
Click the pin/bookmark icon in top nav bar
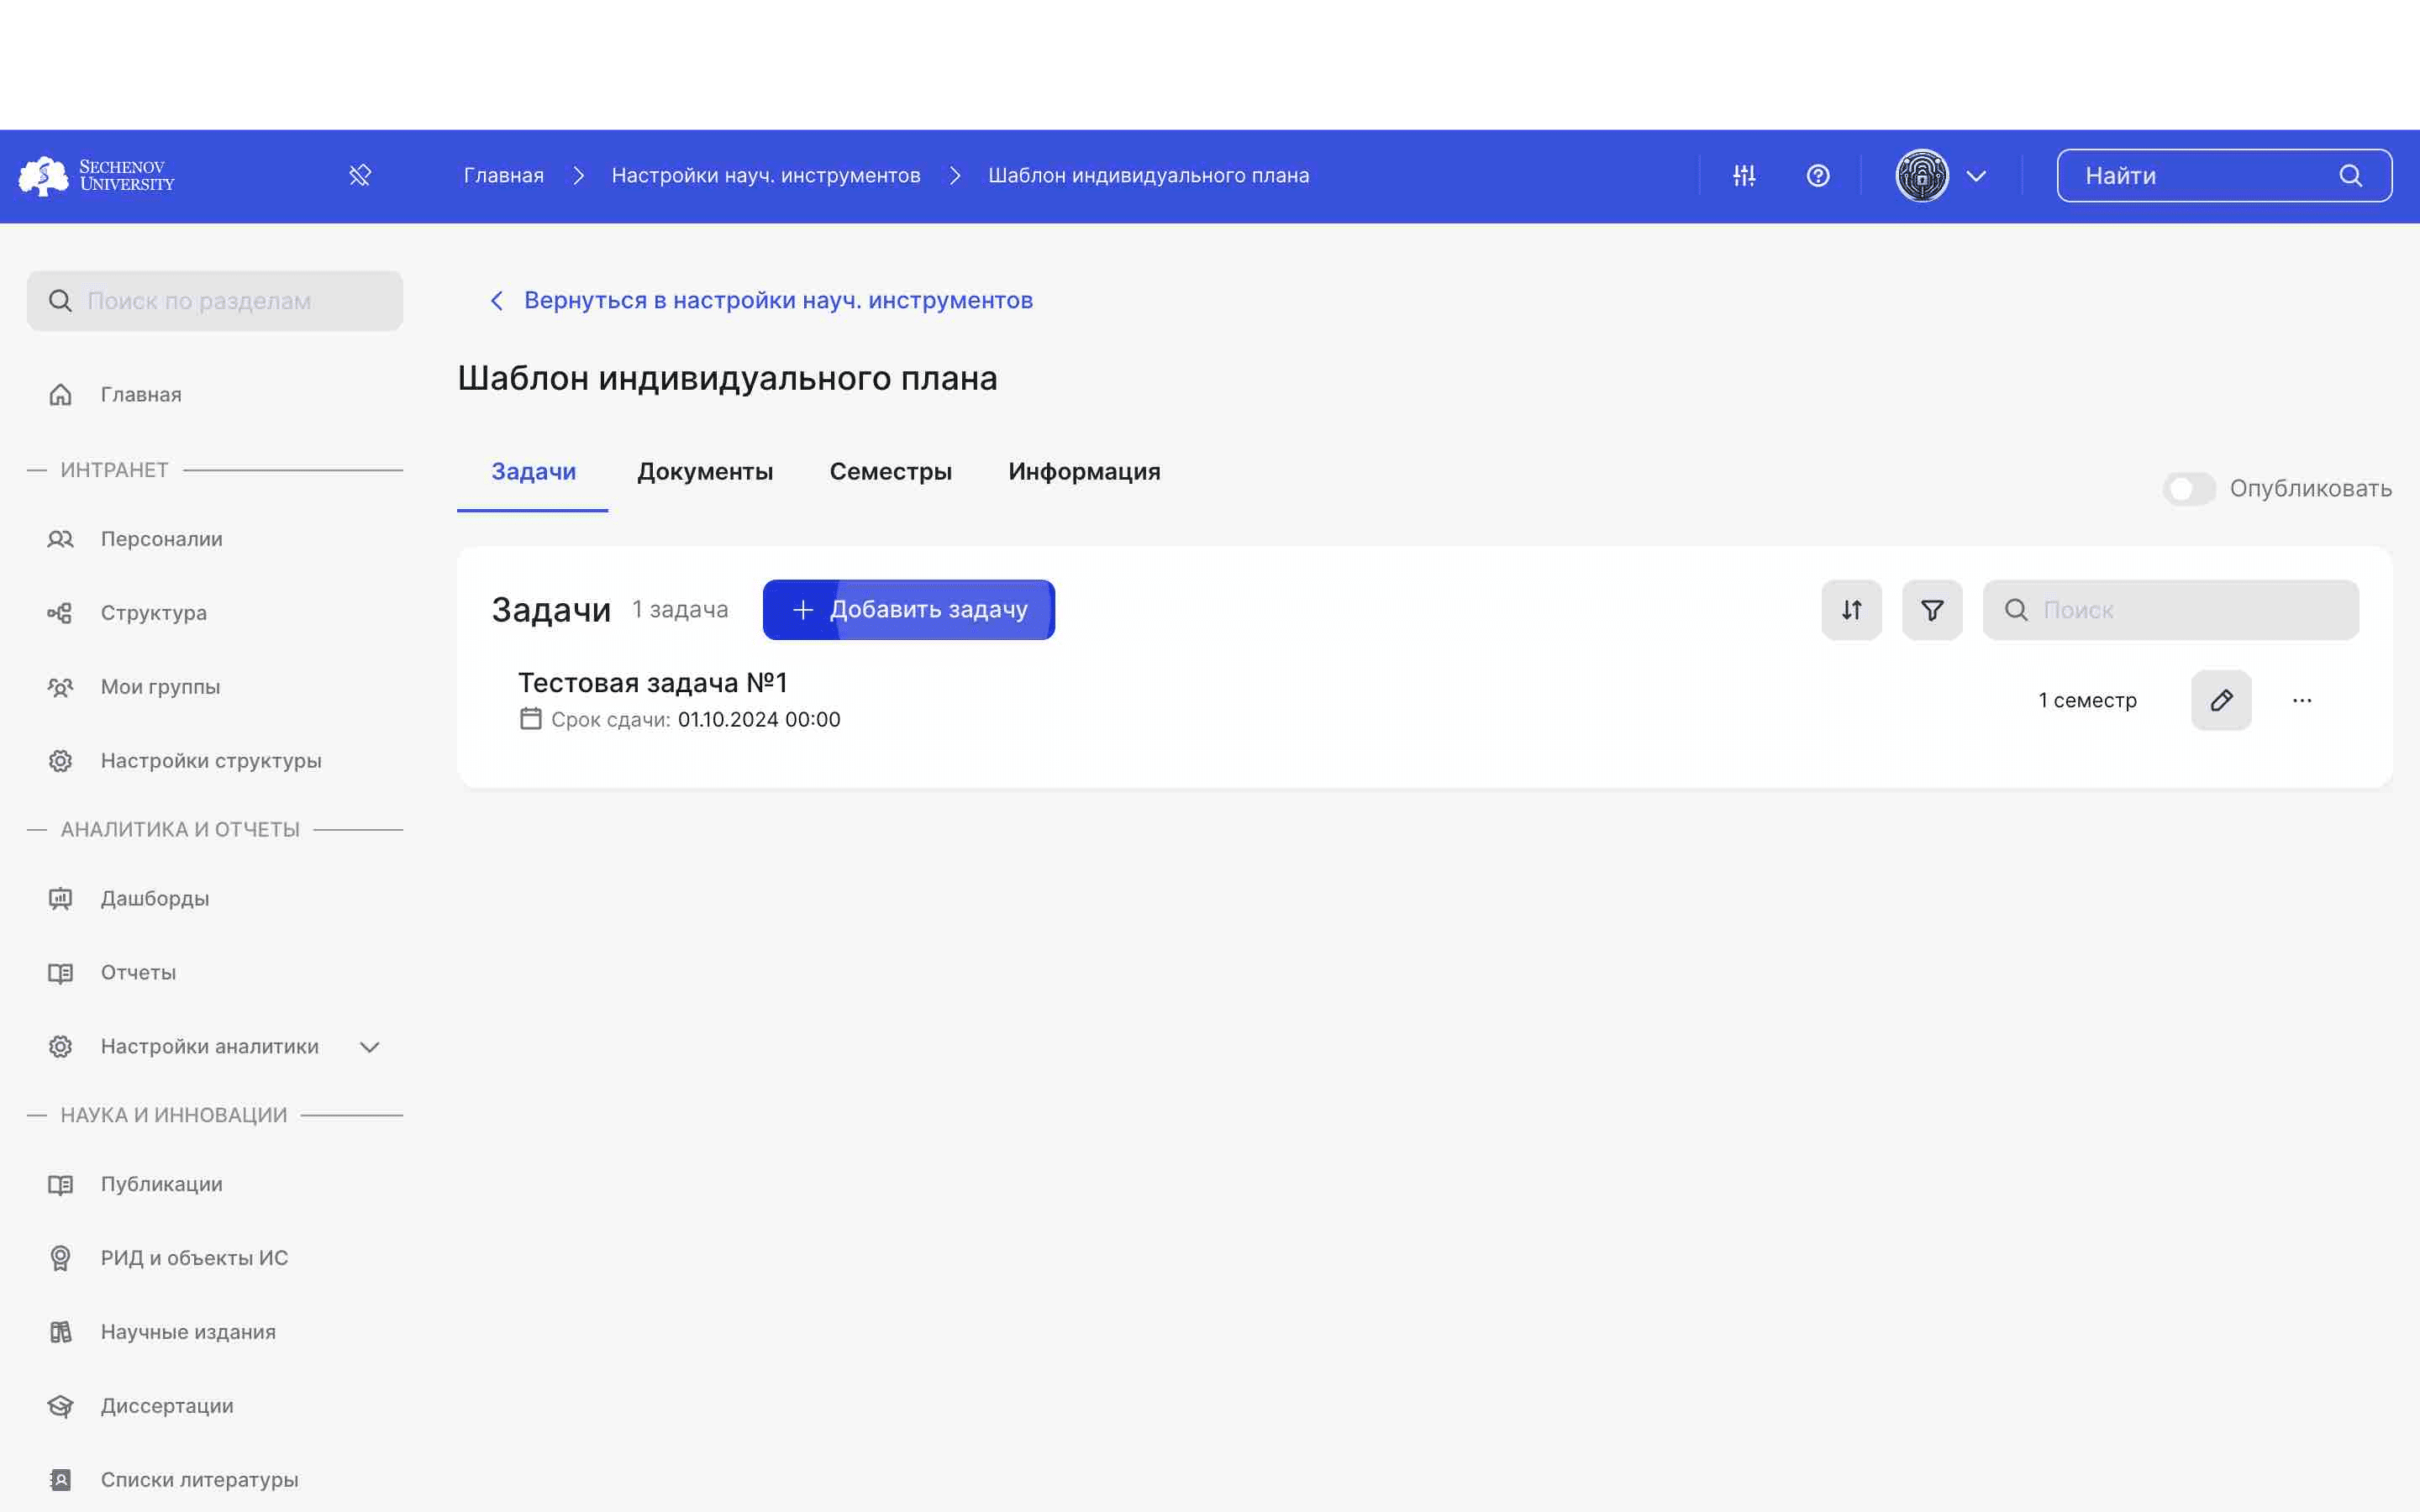coord(360,174)
